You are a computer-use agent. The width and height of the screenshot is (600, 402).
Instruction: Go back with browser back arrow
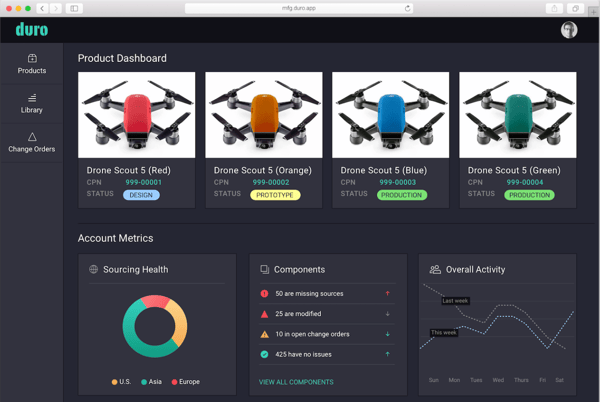pos(42,8)
